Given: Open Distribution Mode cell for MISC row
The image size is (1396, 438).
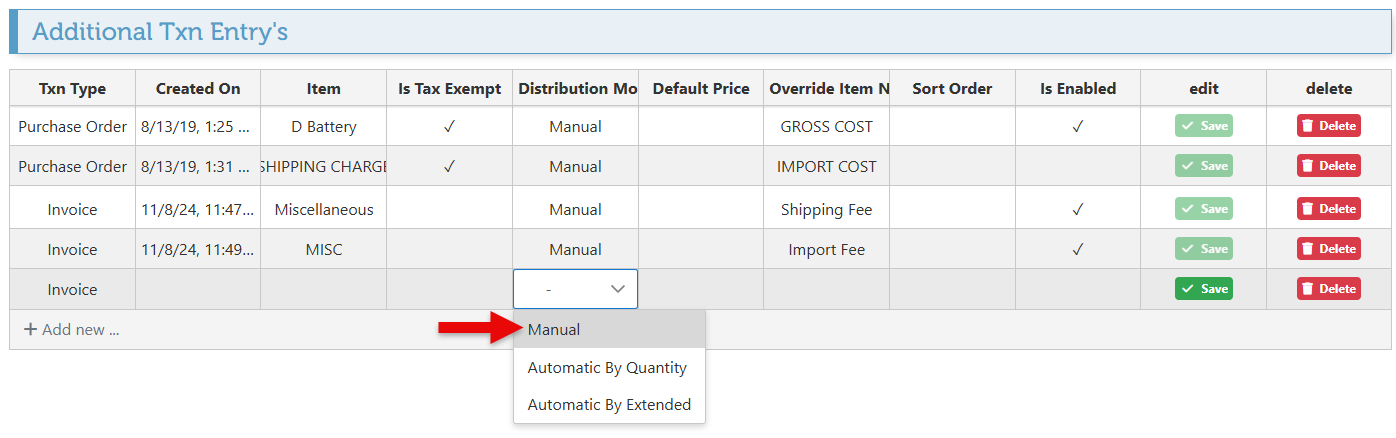Looking at the screenshot, I should click(575, 249).
